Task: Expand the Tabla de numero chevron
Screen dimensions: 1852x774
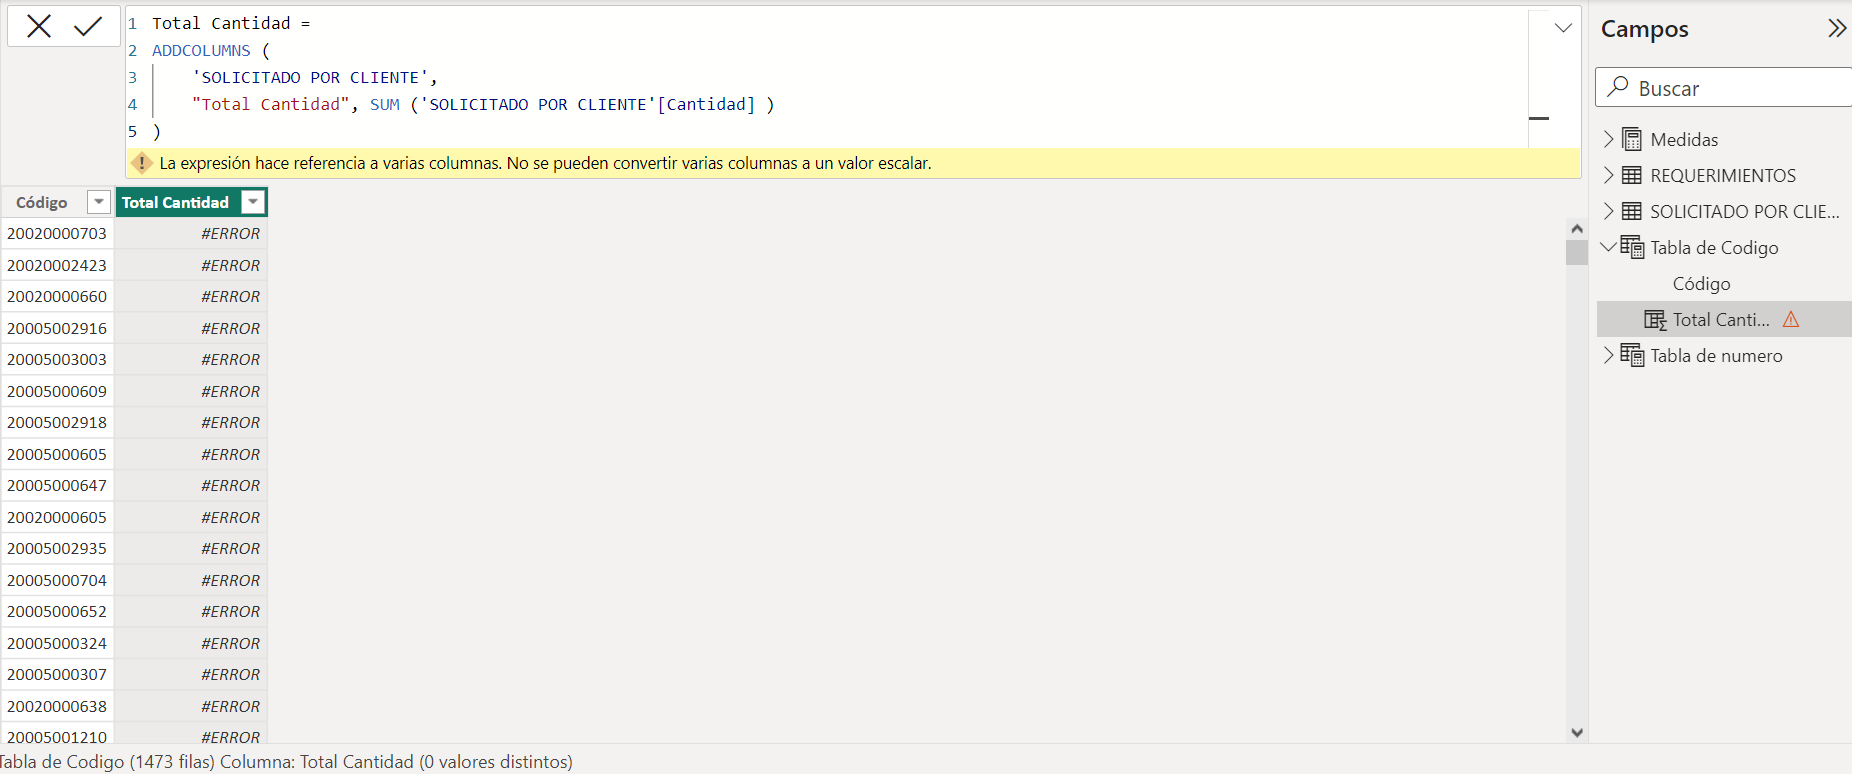Action: 1608,355
